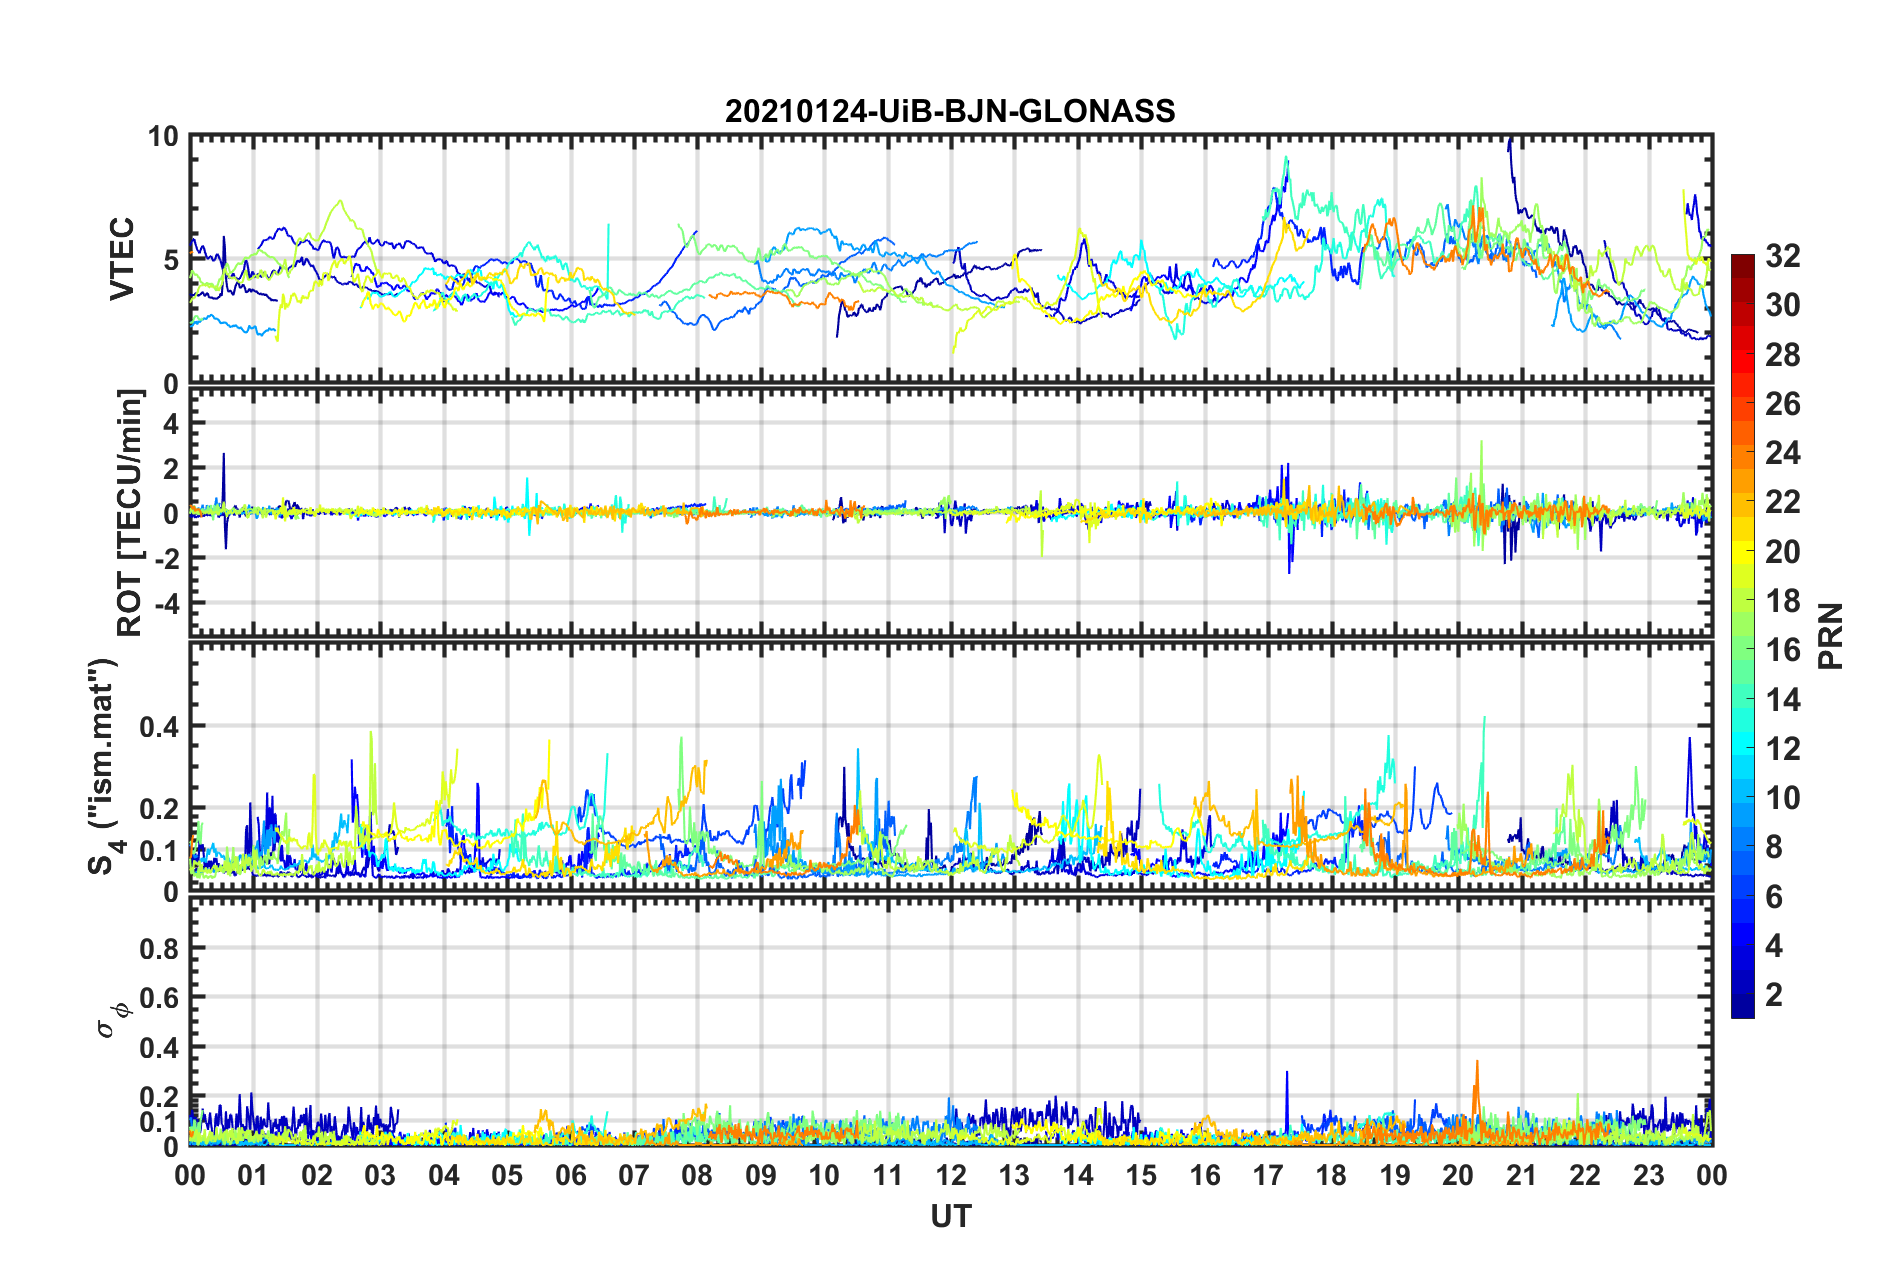
Task: Select hour tick "07" on the UT axis
Action: pos(634,1175)
